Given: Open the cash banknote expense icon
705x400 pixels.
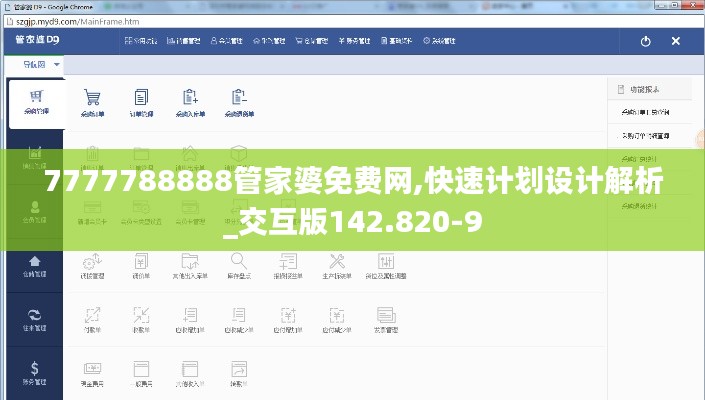Looking at the screenshot, I should tap(92, 368).
